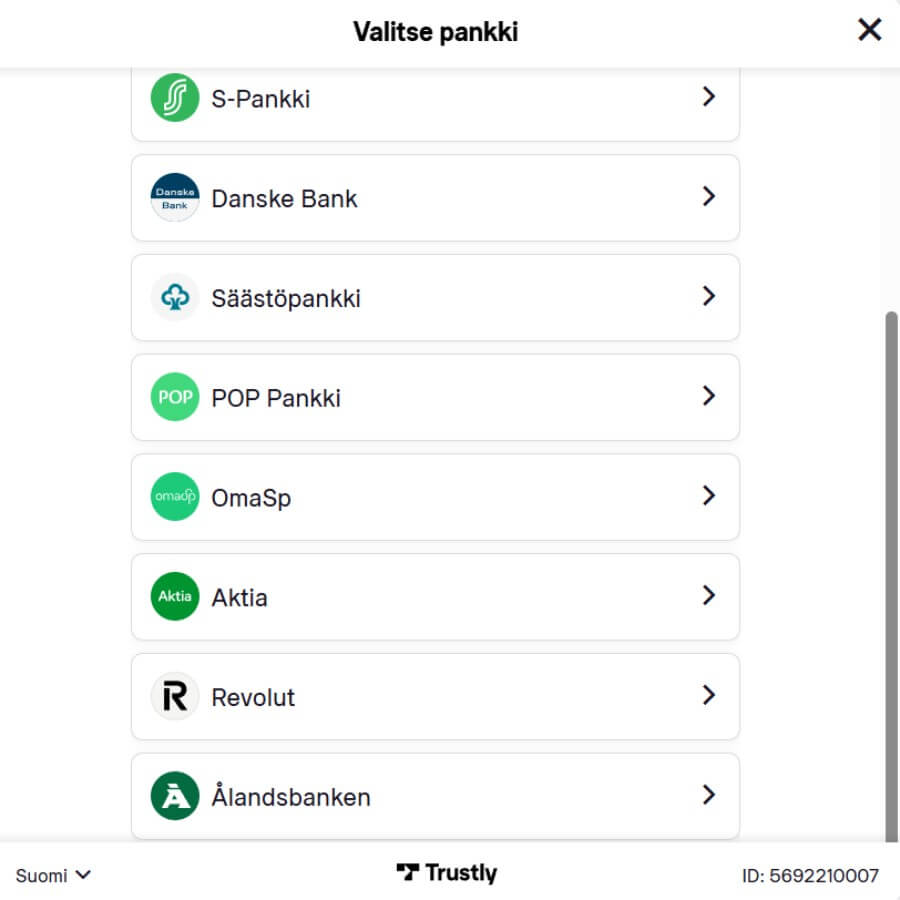
Task: Click the Ålandsbanken chevron arrow
Action: tap(709, 795)
